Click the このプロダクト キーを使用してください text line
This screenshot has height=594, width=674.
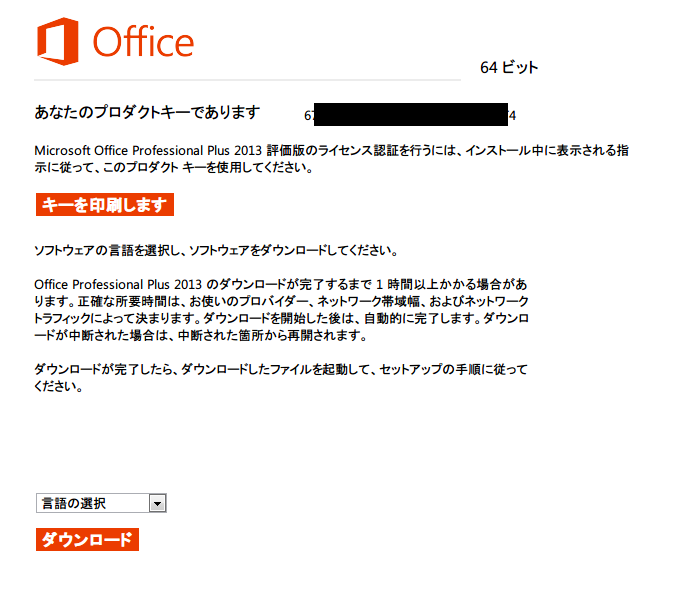point(174,167)
